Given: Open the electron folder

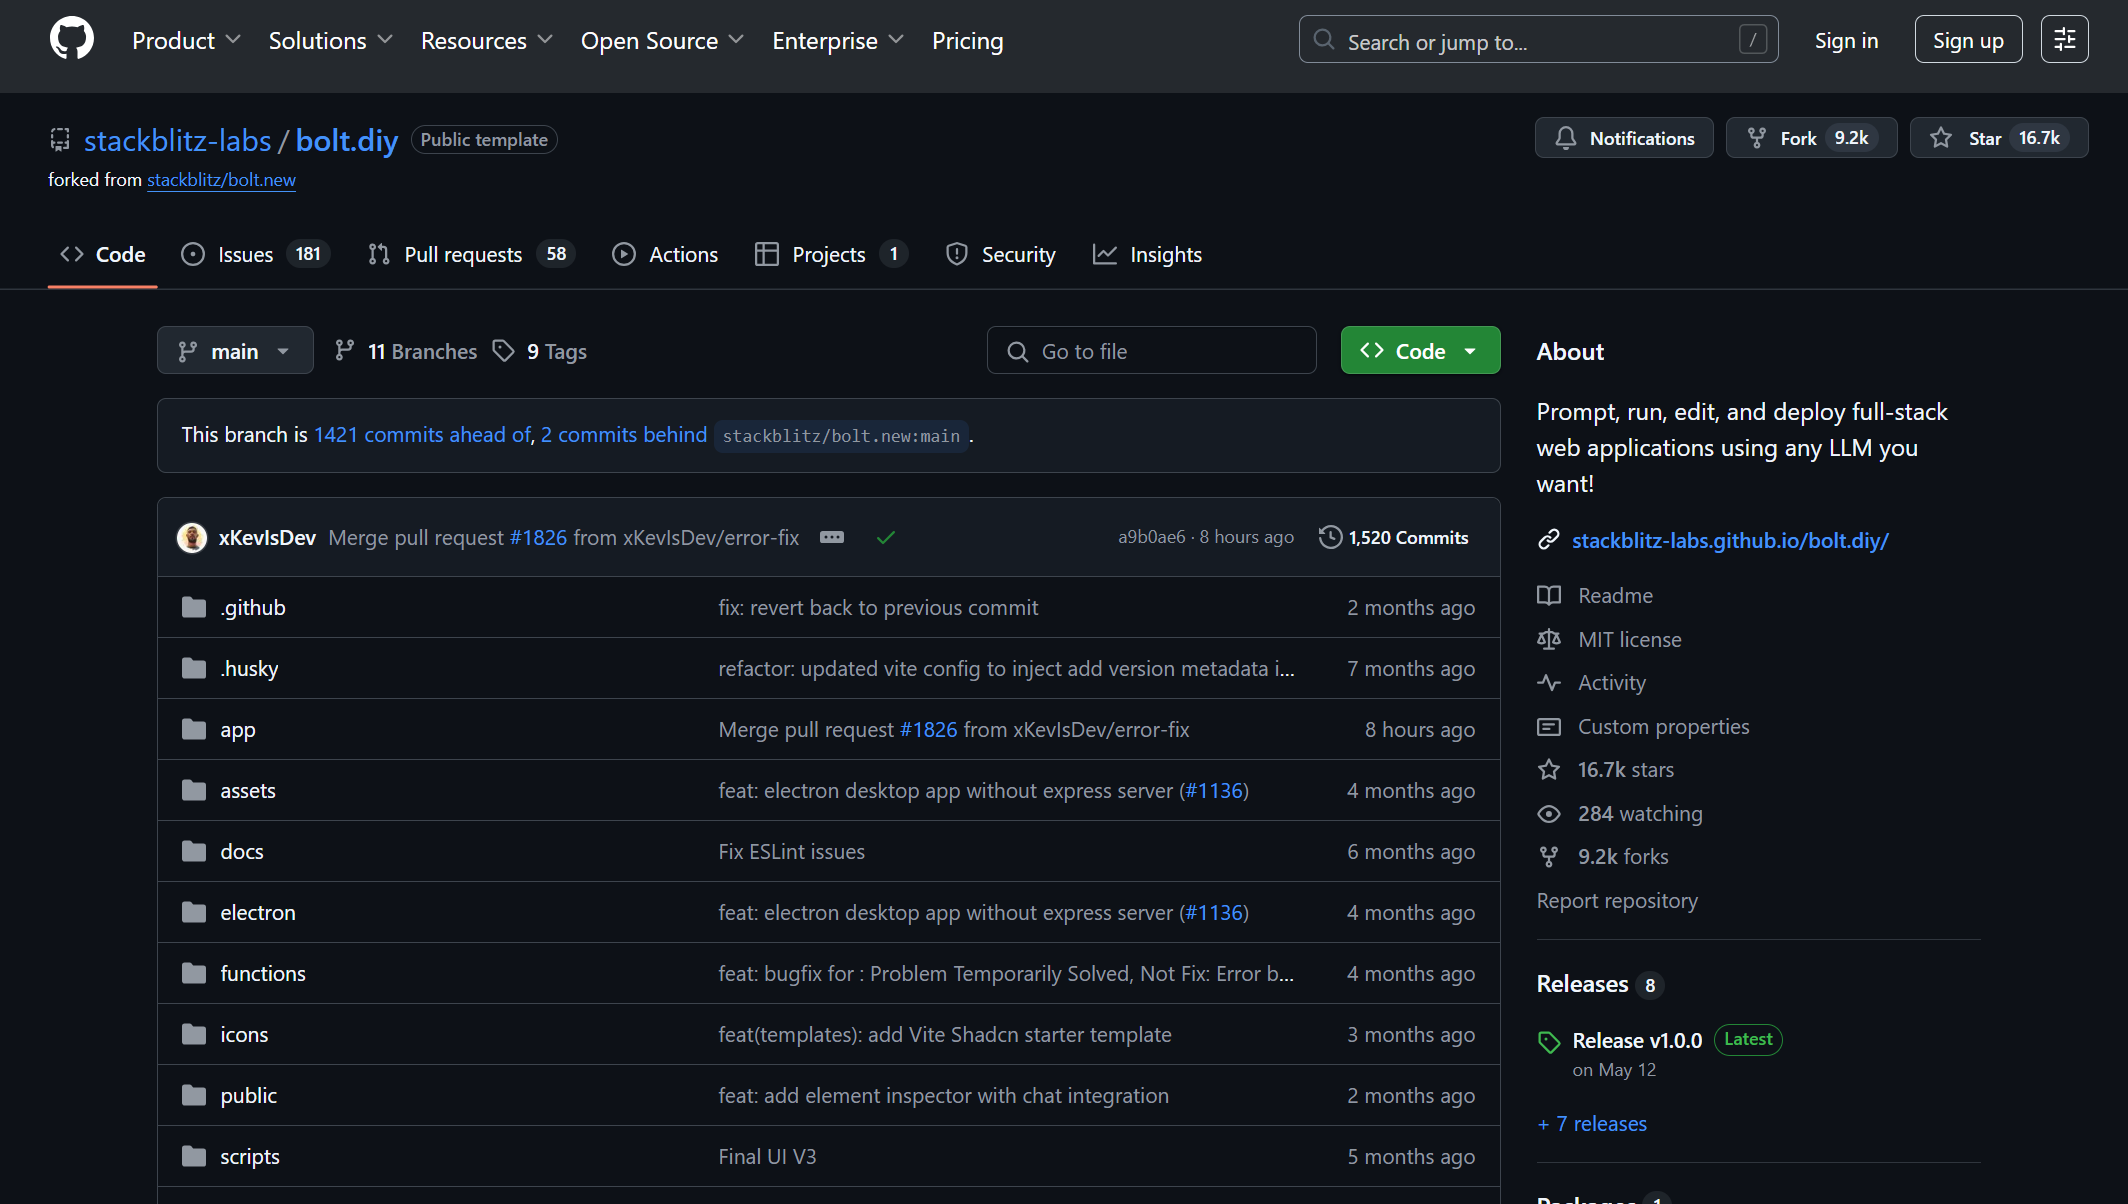Looking at the screenshot, I should (x=258, y=913).
